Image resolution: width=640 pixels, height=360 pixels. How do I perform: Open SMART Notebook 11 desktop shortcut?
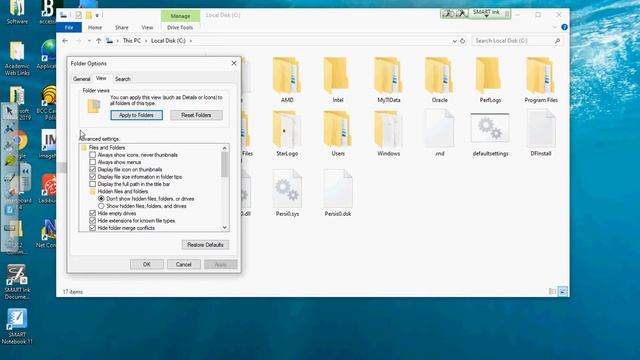click(17, 327)
